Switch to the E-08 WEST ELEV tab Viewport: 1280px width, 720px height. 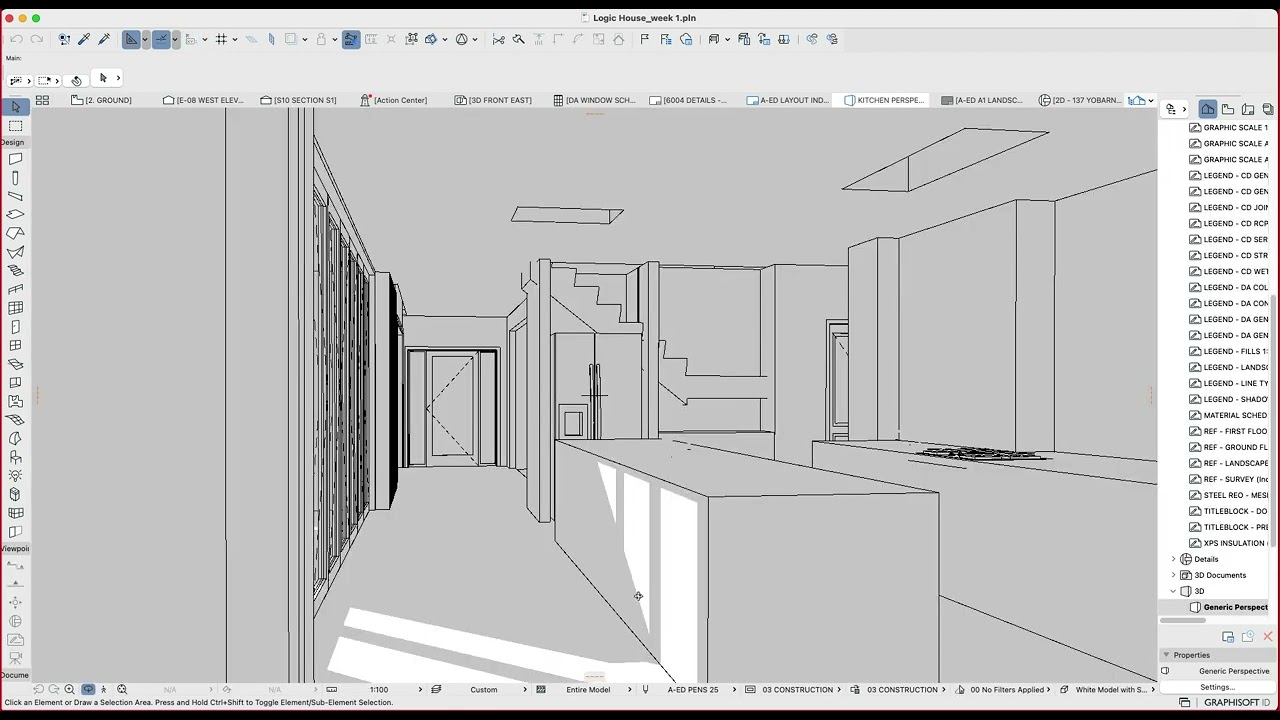(x=203, y=100)
